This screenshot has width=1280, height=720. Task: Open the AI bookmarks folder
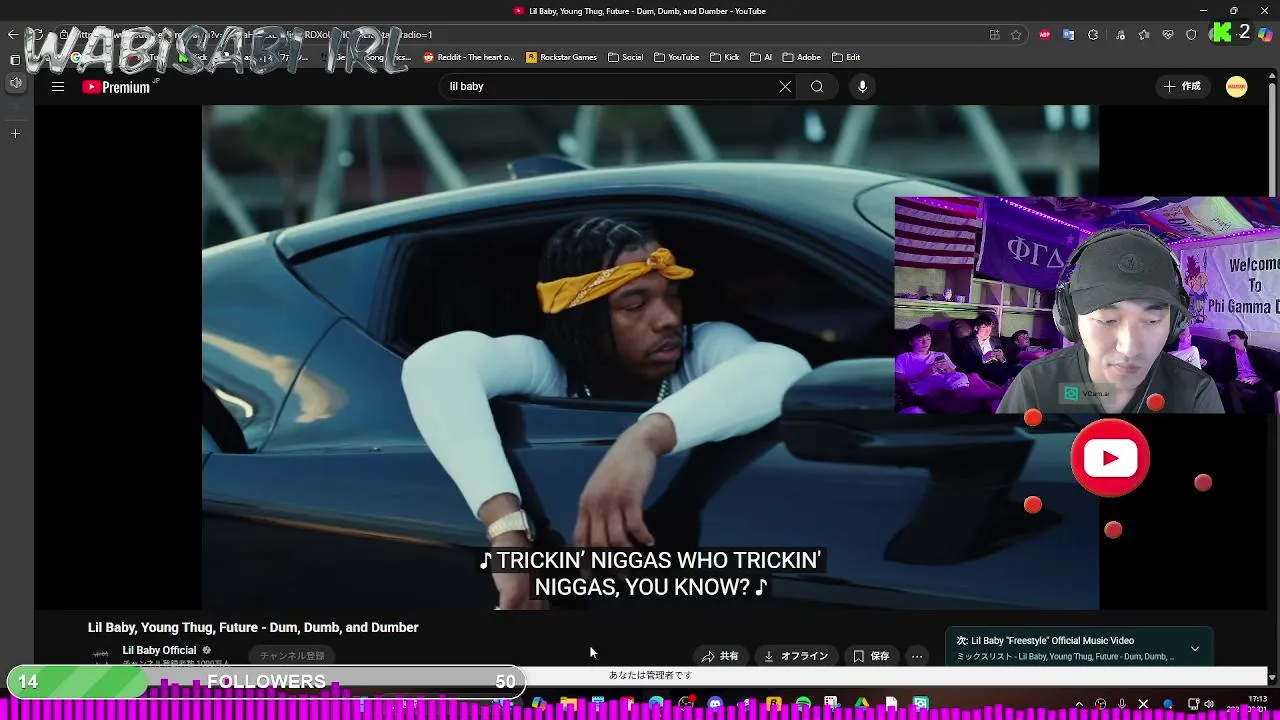[x=761, y=57]
